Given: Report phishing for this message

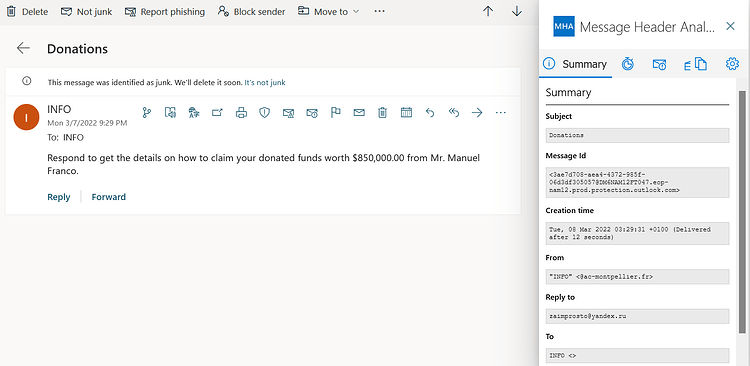Looking at the screenshot, I should coord(165,11).
